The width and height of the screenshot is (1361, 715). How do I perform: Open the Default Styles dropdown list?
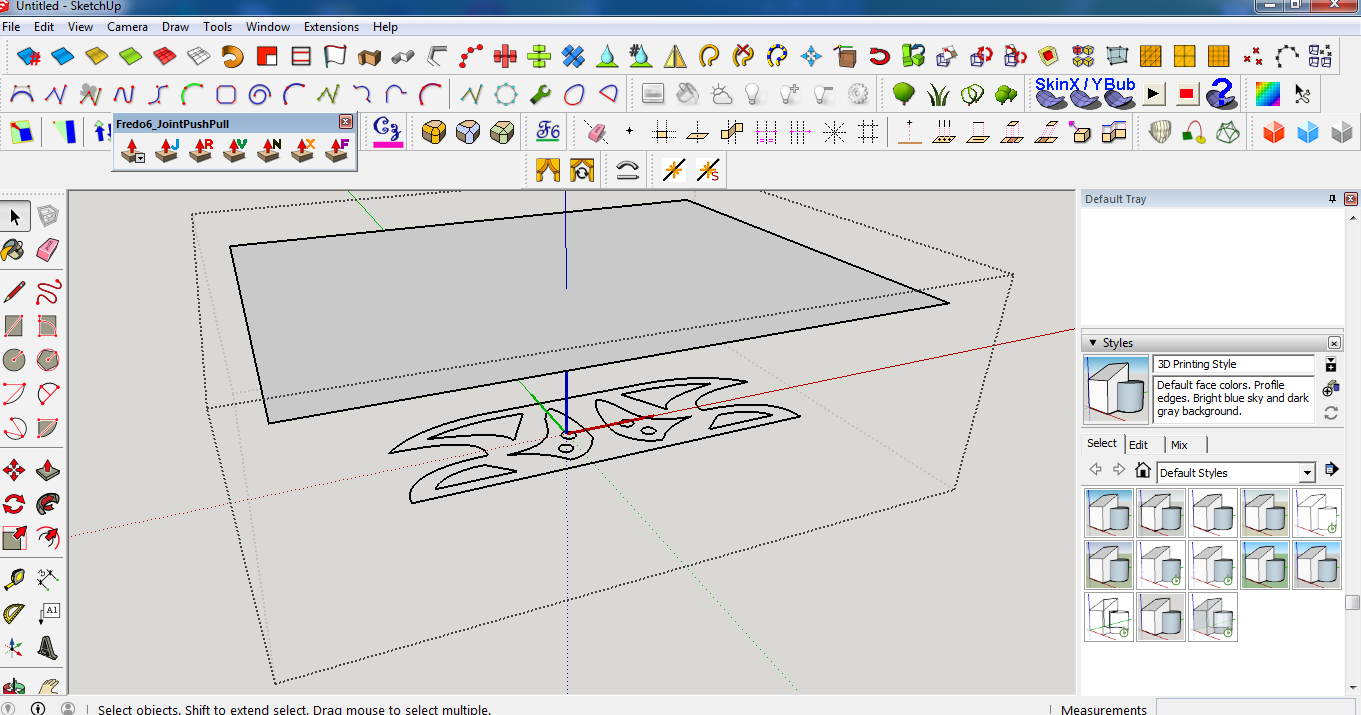click(x=1307, y=470)
